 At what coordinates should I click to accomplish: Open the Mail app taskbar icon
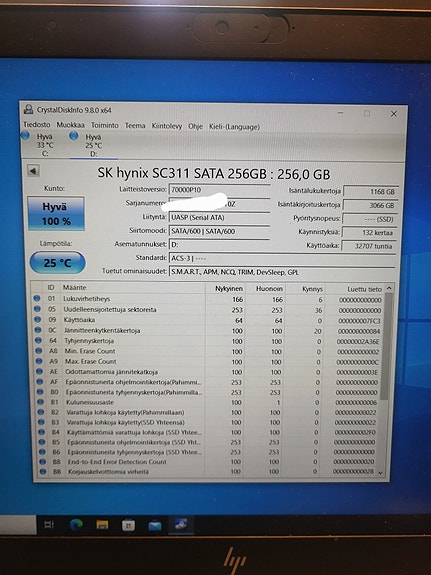(155, 526)
